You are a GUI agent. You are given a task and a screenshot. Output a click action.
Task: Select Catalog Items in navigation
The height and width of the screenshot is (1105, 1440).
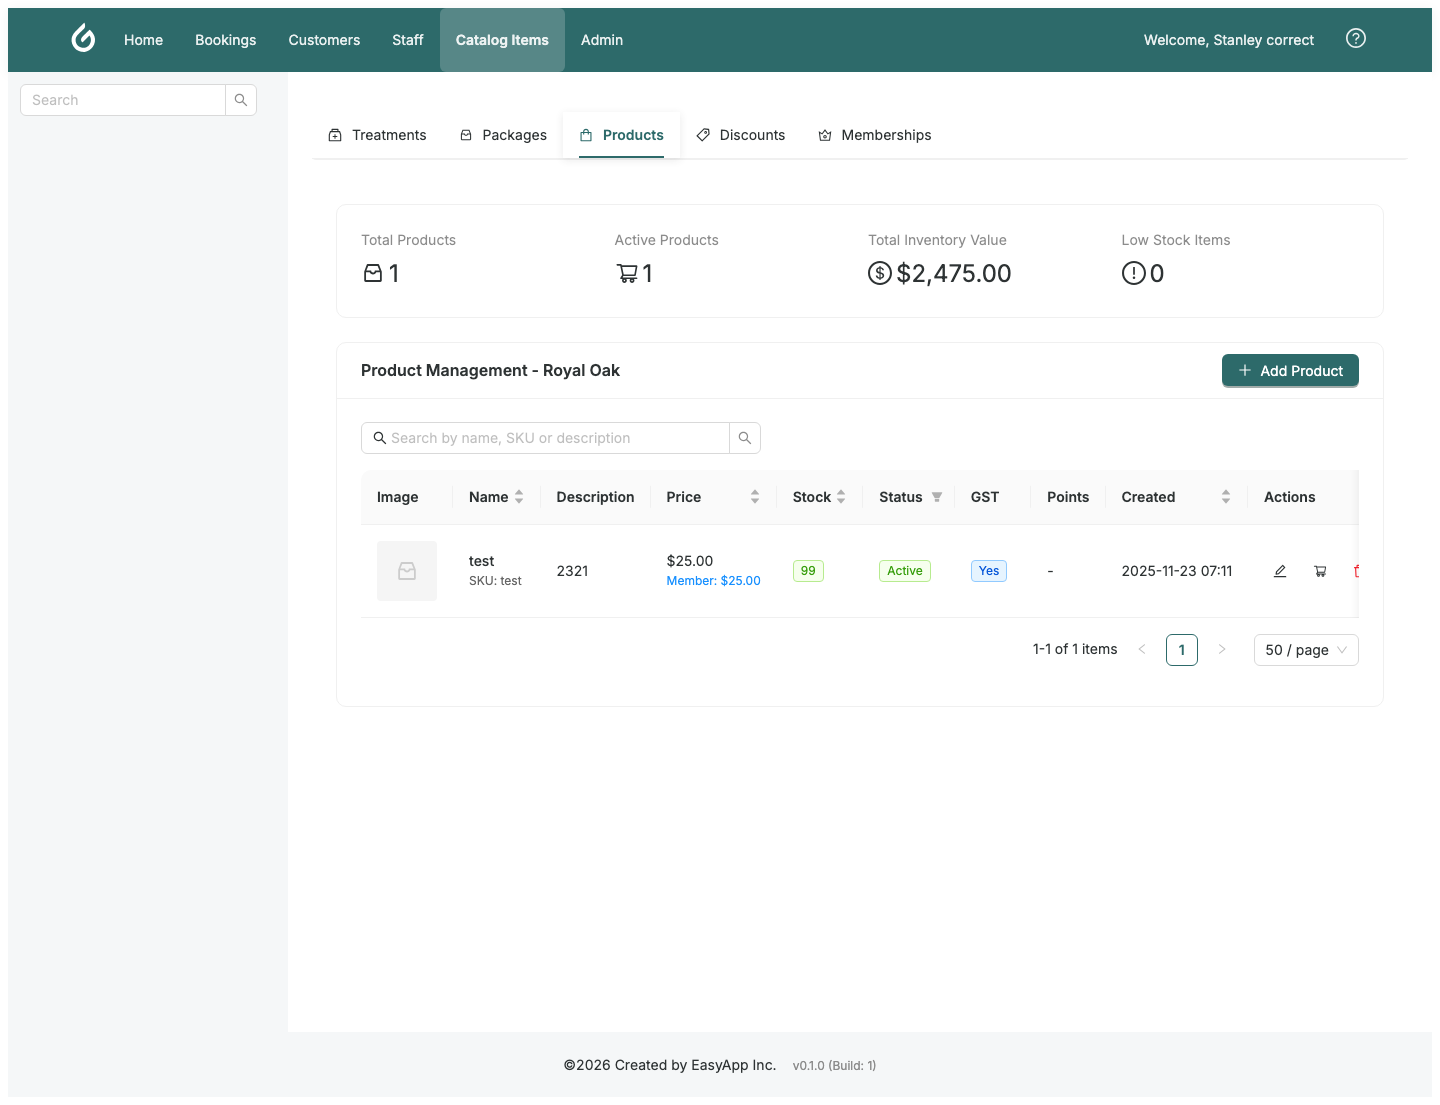click(x=502, y=40)
